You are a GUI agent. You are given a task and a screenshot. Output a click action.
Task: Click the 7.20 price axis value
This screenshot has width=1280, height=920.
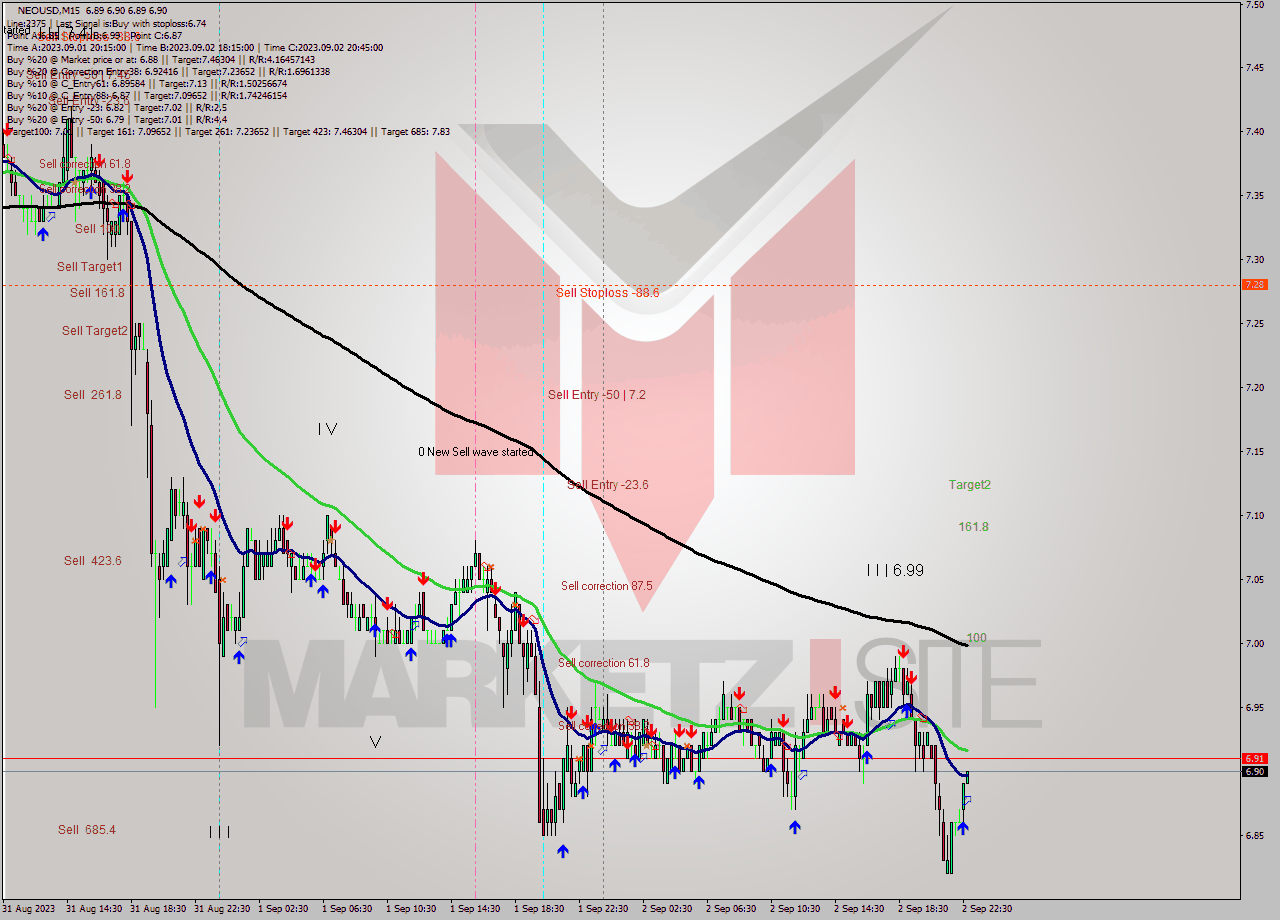click(x=1254, y=388)
